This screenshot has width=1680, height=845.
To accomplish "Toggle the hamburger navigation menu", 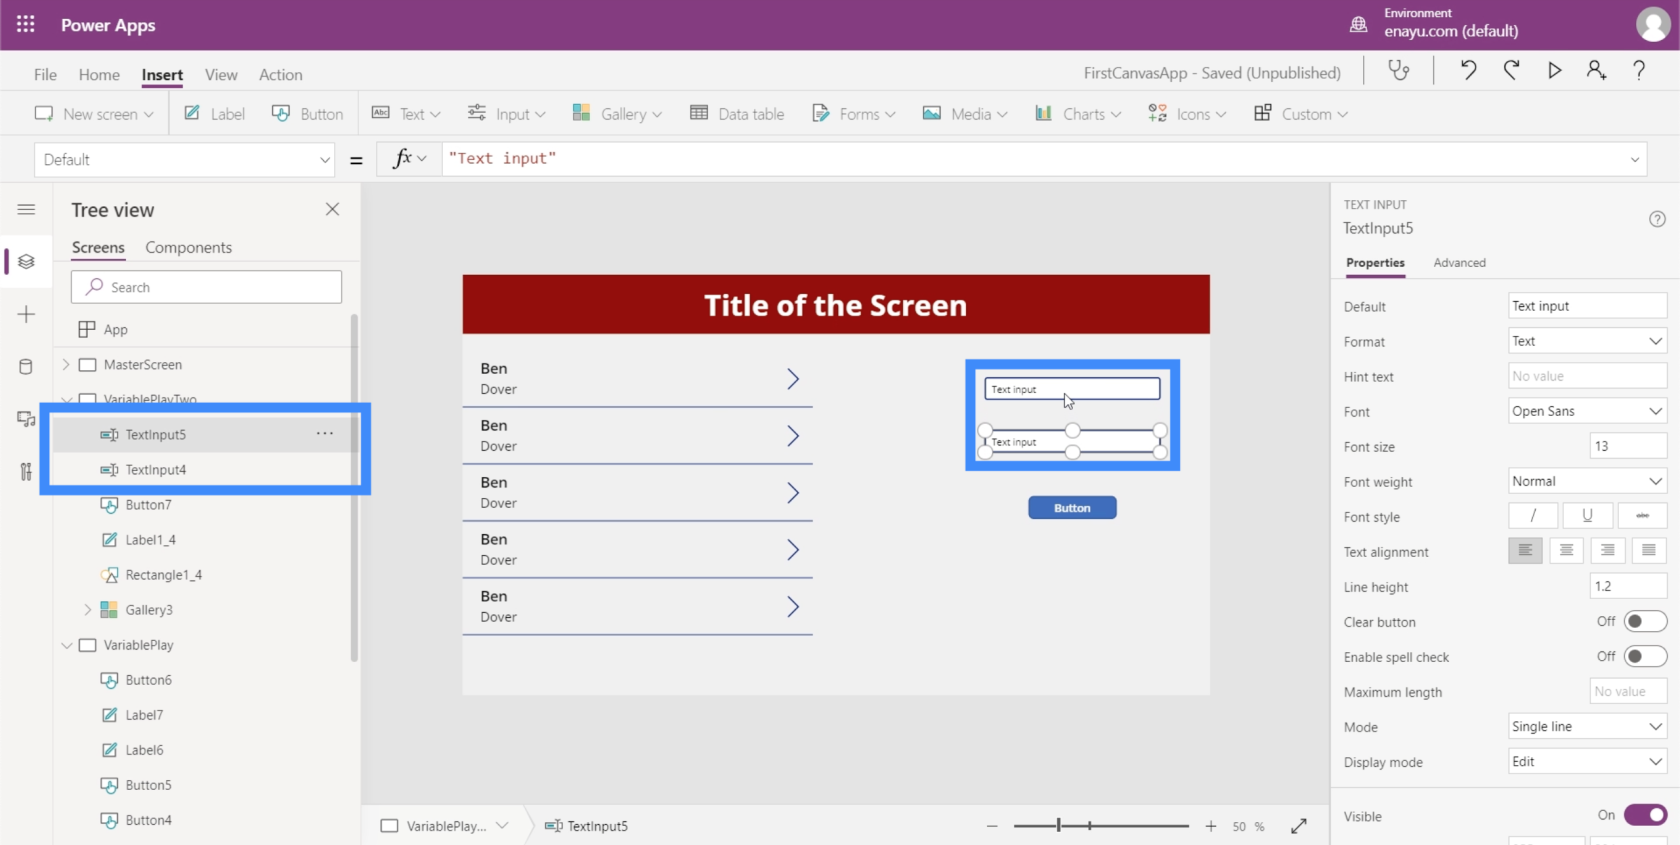I will click(26, 209).
